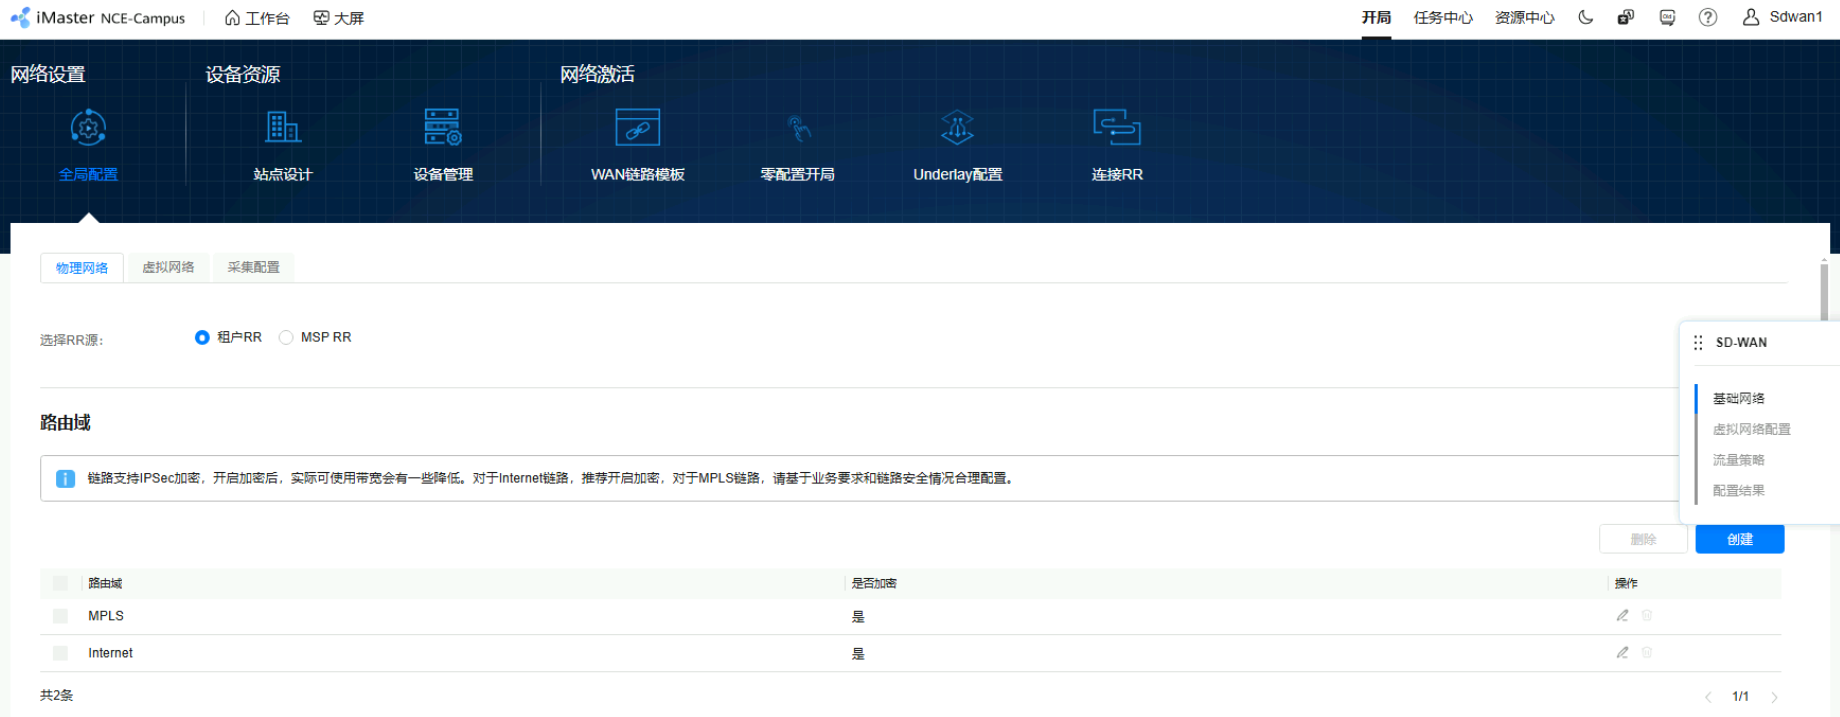Switch to the 虚拟网络 tab

click(168, 268)
